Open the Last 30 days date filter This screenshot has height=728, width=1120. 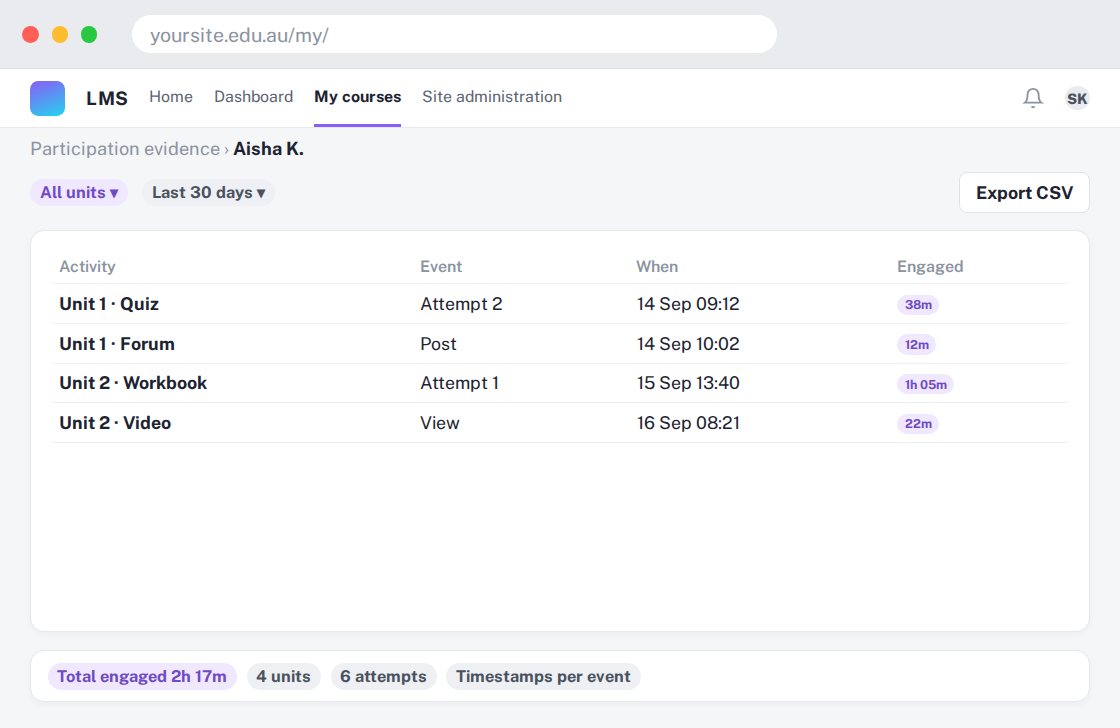pyautogui.click(x=209, y=192)
